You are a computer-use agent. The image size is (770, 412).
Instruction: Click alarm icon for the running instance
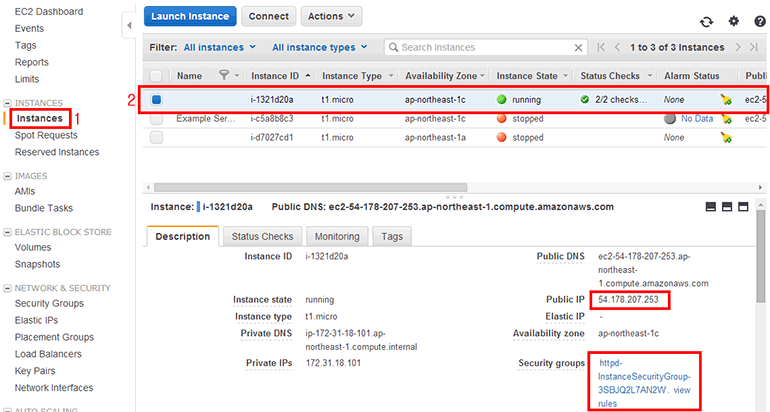(x=726, y=99)
